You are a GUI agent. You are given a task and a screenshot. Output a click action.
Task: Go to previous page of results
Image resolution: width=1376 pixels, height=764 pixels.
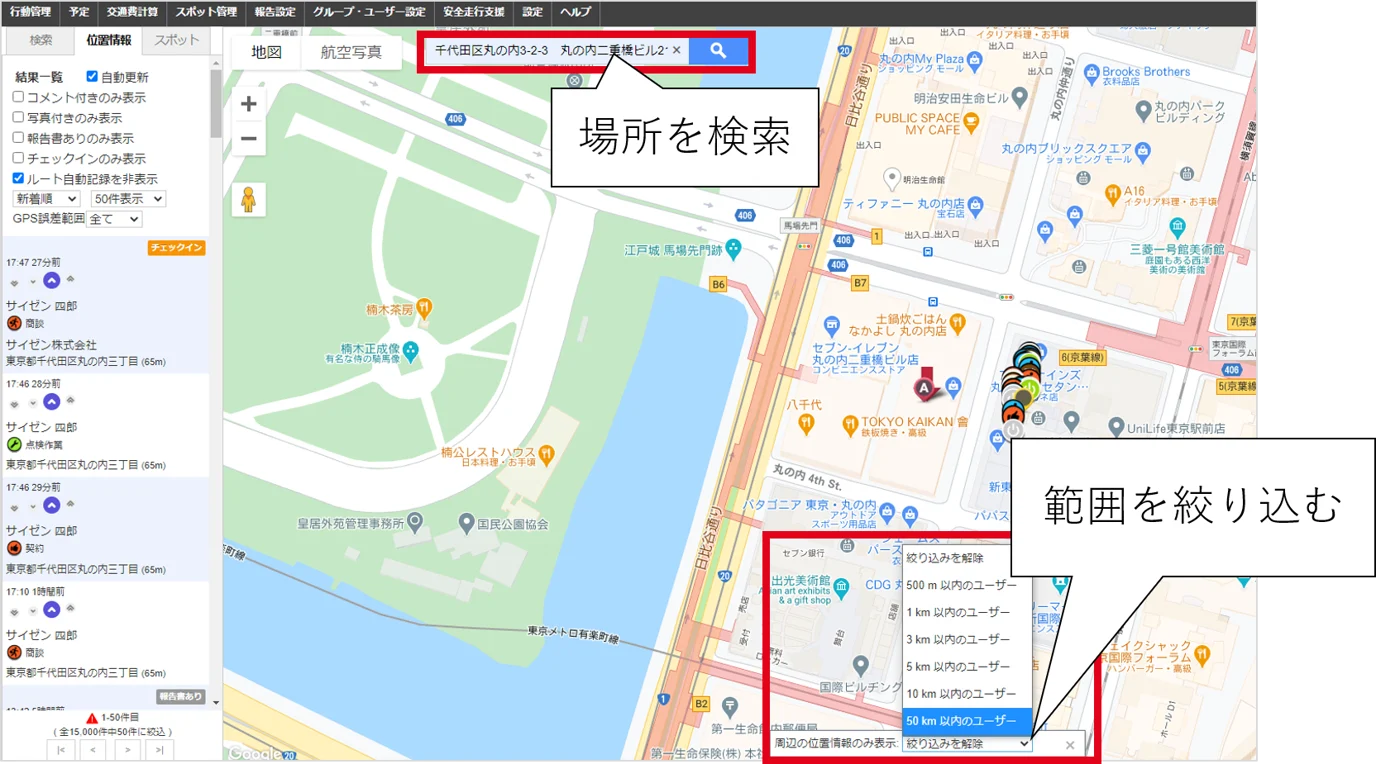[x=93, y=750]
